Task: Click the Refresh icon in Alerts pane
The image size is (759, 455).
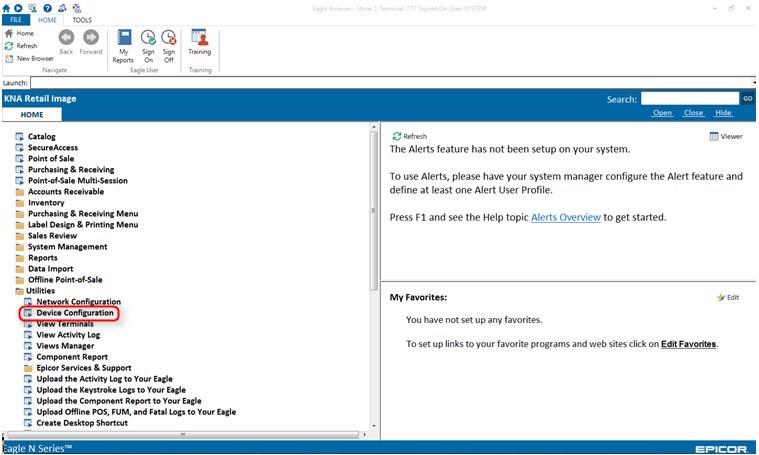Action: (x=397, y=136)
